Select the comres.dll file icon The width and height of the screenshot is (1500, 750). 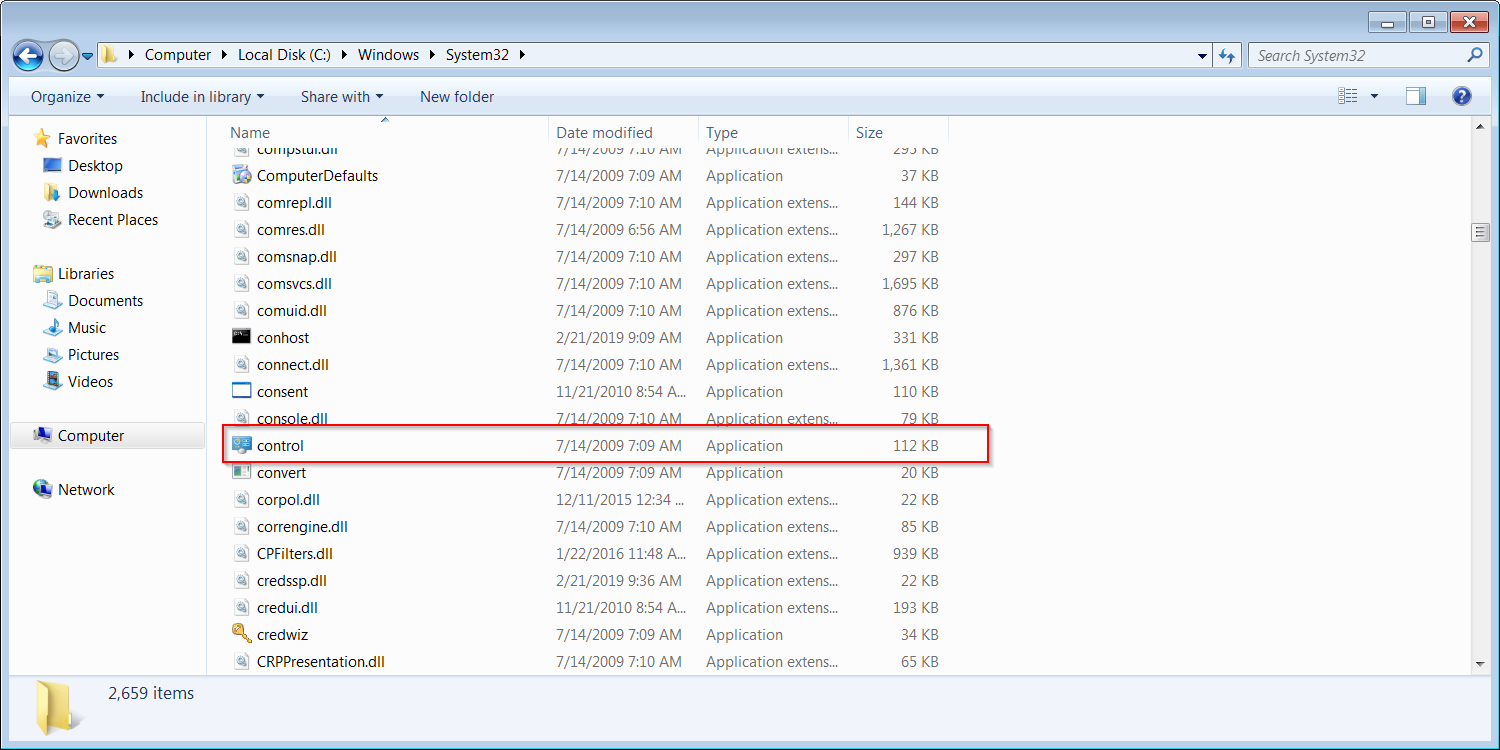pos(241,229)
